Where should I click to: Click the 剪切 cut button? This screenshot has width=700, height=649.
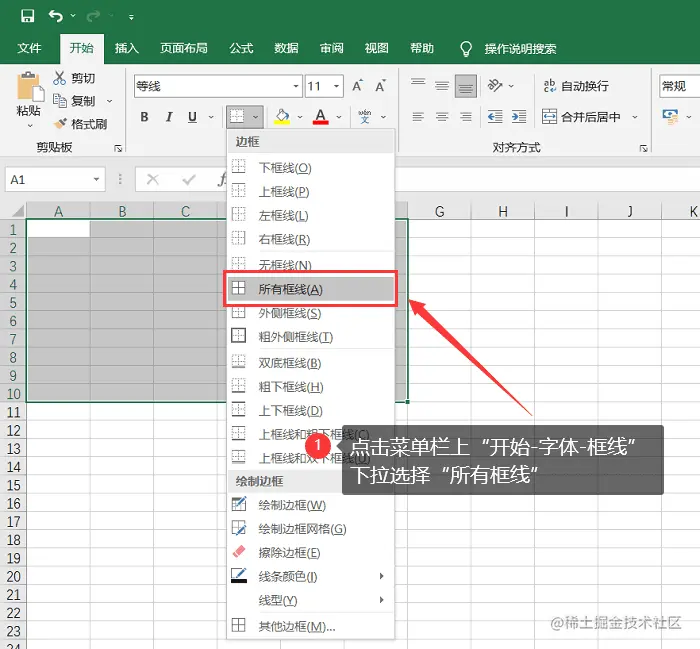pyautogui.click(x=74, y=78)
